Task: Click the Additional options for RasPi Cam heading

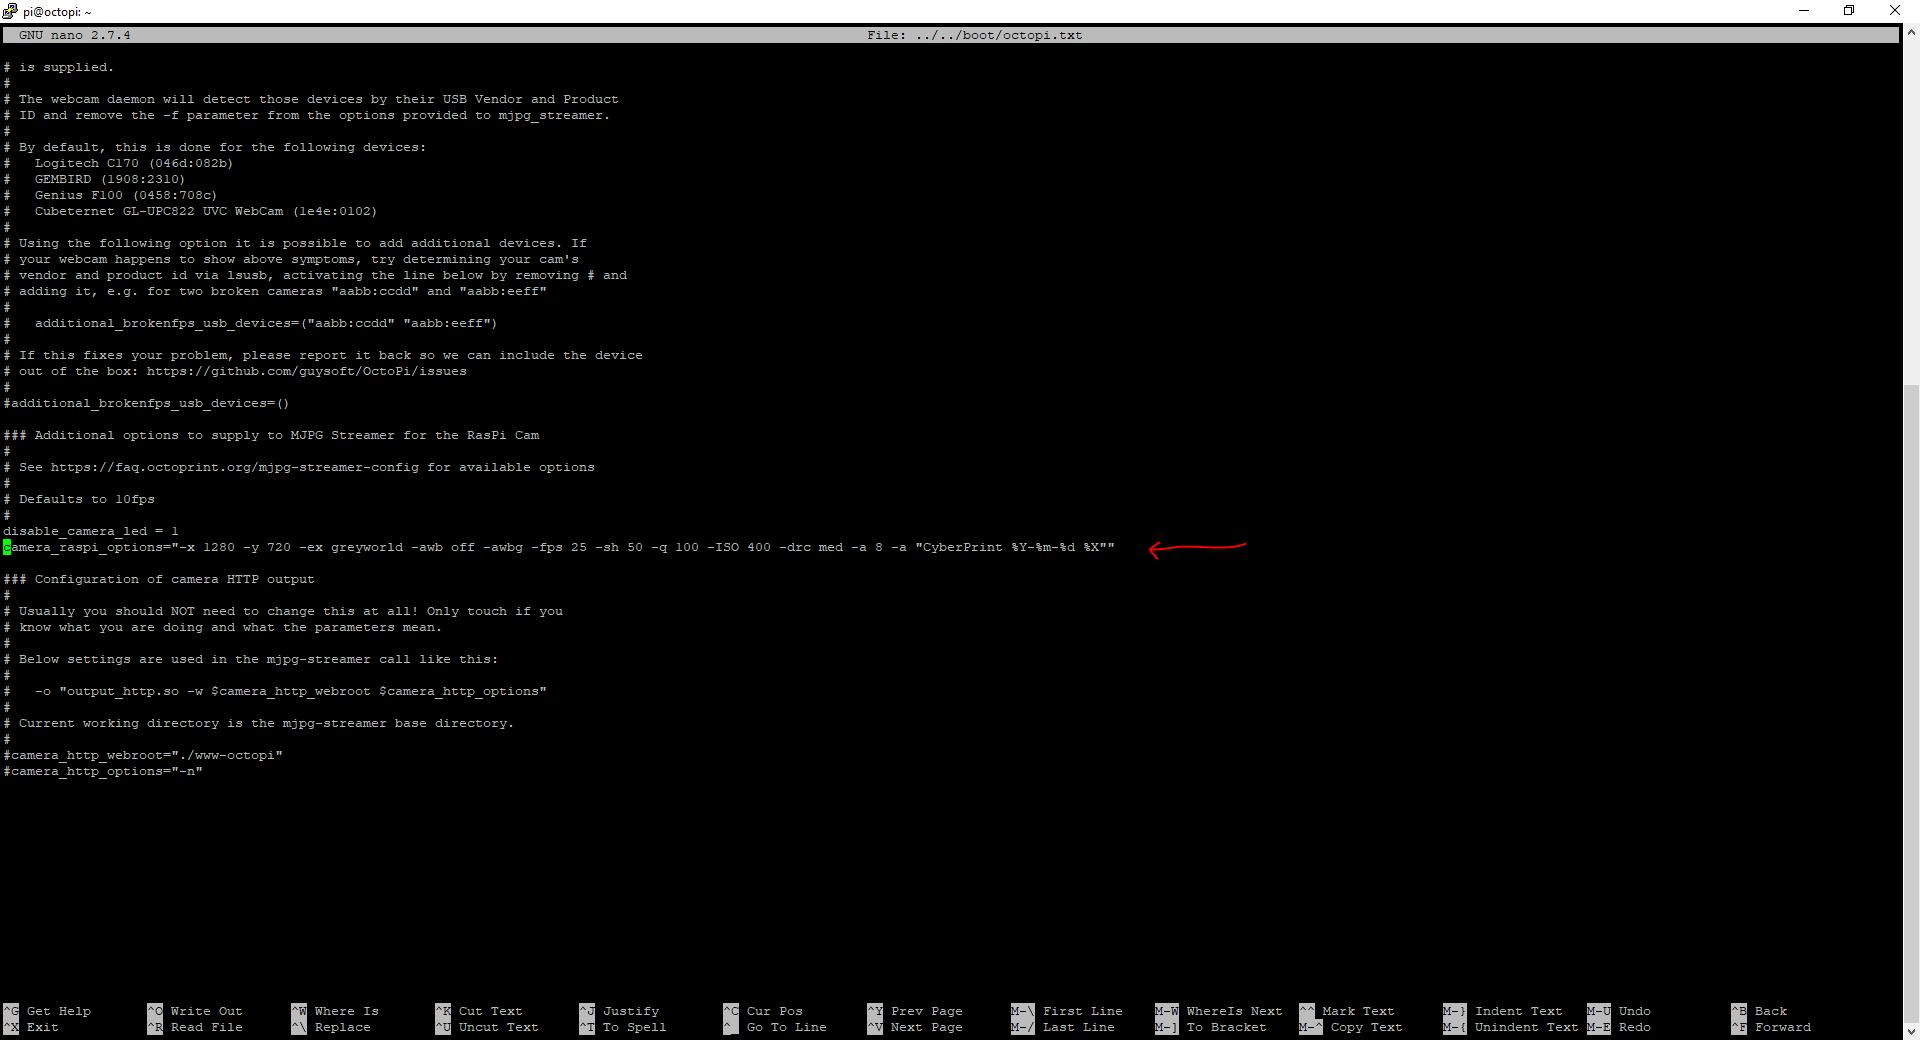Action: [x=271, y=435]
